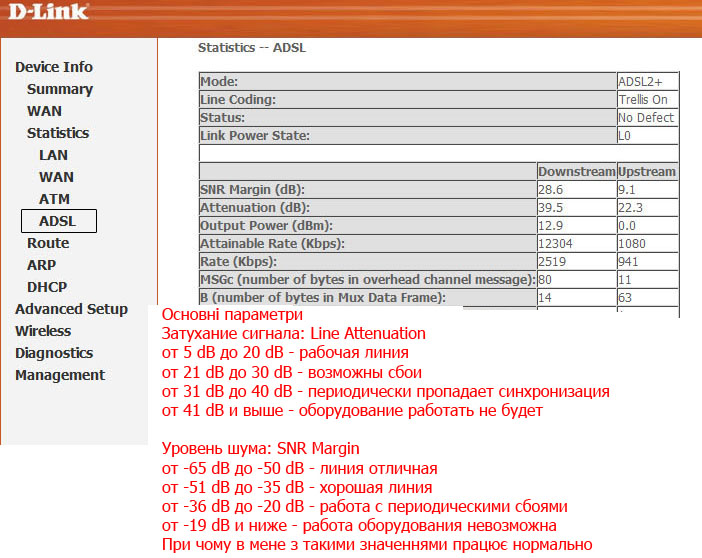Viewport: 702px width, 558px height.
Task: Click the line 'от 5 dB до 20 dB - рабочая линия'
Action: click(285, 353)
